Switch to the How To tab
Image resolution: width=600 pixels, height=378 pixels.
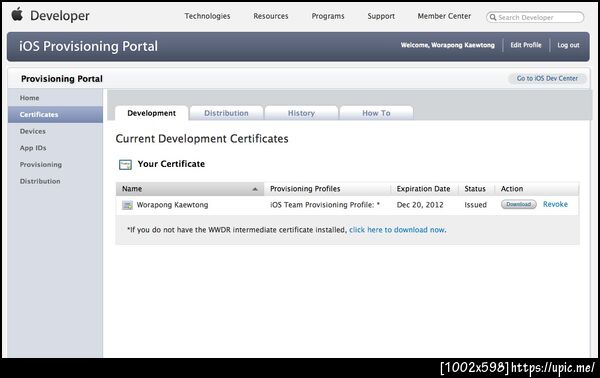point(376,113)
